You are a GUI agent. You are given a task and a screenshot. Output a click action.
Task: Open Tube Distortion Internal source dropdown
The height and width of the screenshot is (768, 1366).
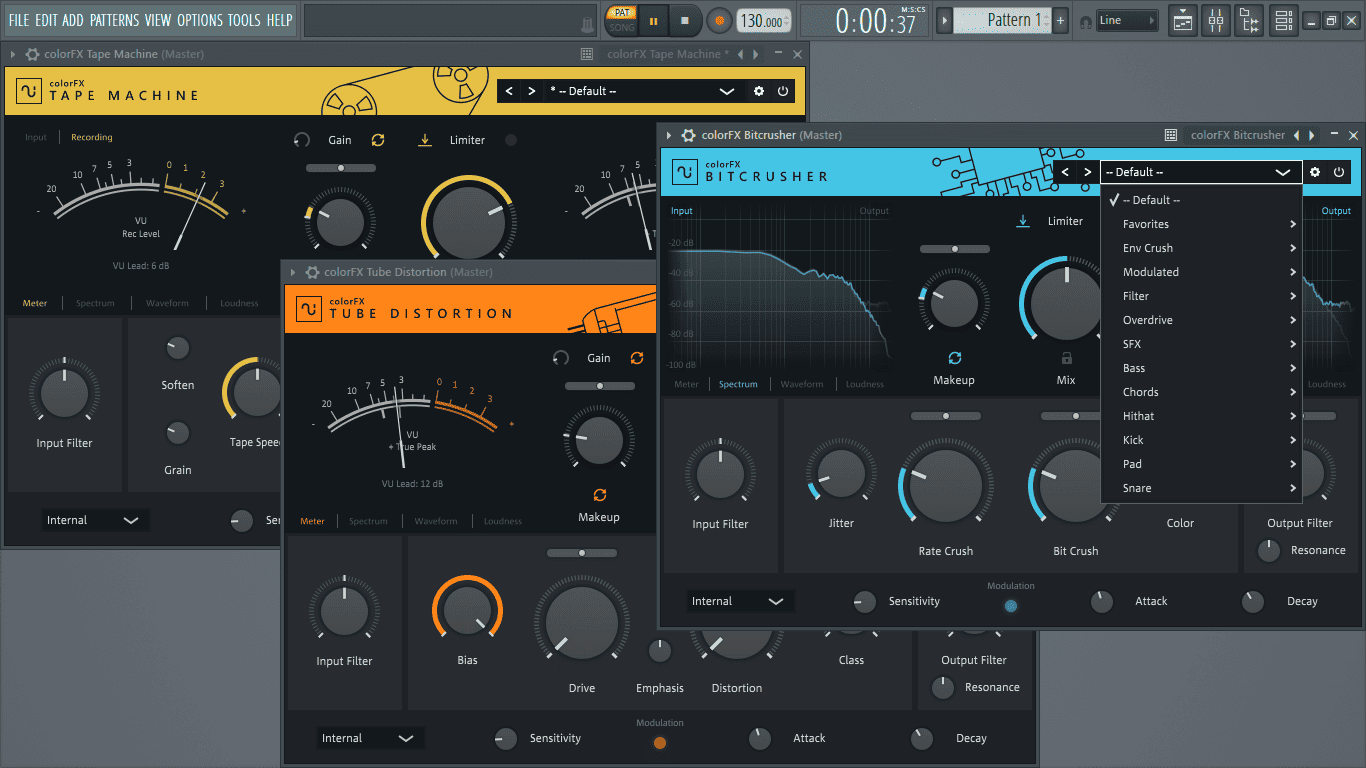pos(369,738)
